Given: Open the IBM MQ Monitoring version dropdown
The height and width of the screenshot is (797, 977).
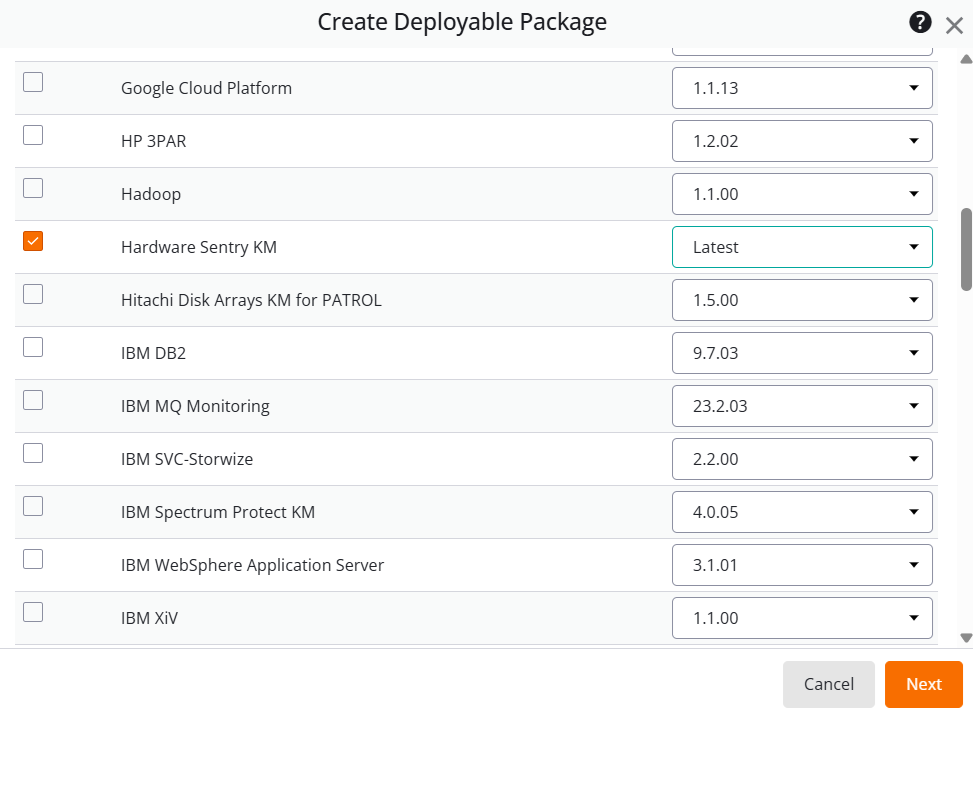Looking at the screenshot, I should [913, 406].
